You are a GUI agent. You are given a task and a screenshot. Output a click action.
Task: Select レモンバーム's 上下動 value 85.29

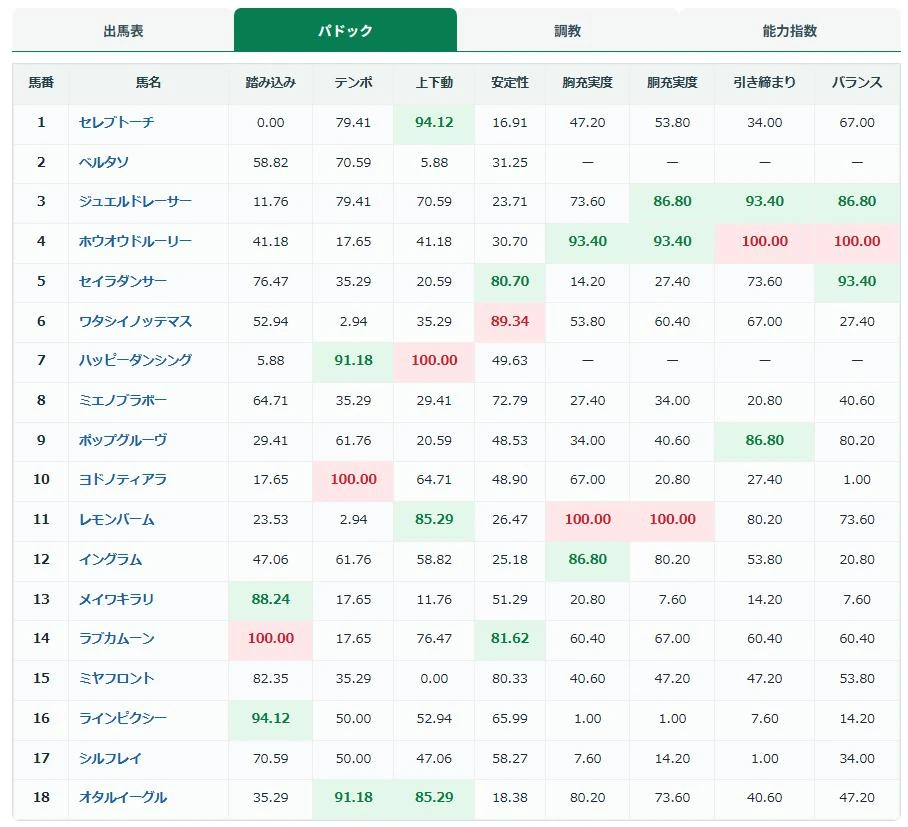(434, 519)
